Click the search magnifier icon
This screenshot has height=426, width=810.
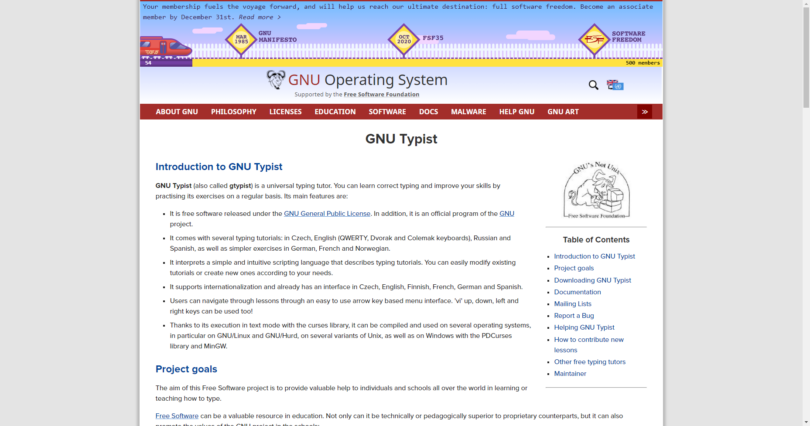593,85
